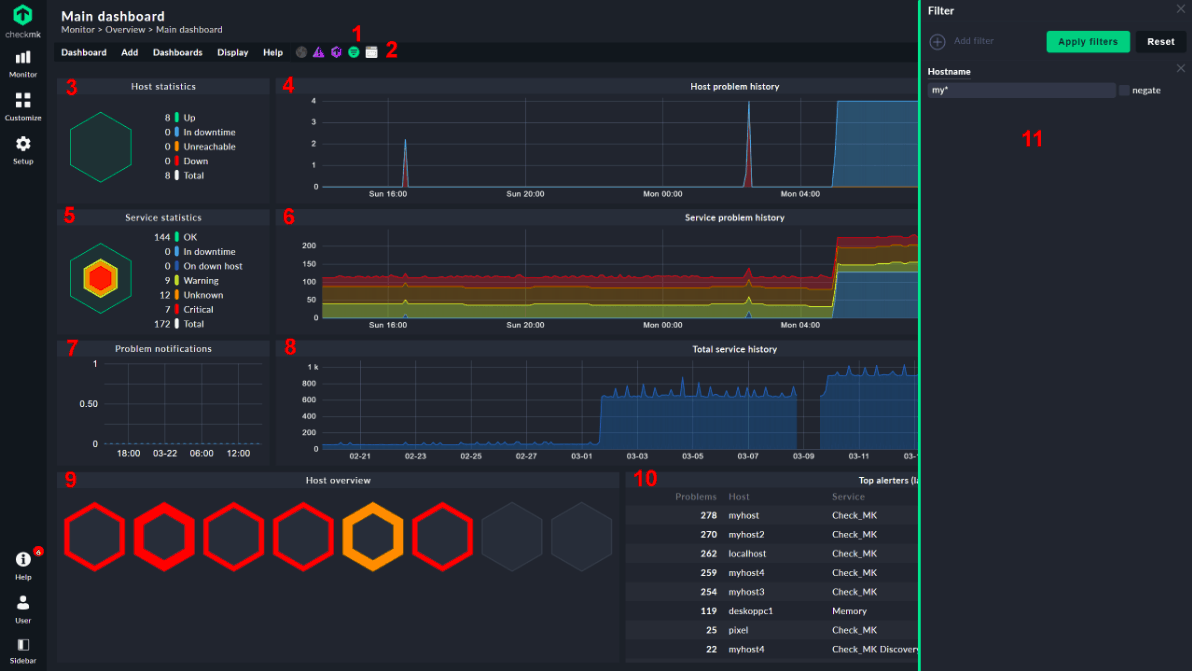Image resolution: width=1192 pixels, height=671 pixels.
Task: Click the Problems column header in Top alerters
Action: tap(696, 497)
